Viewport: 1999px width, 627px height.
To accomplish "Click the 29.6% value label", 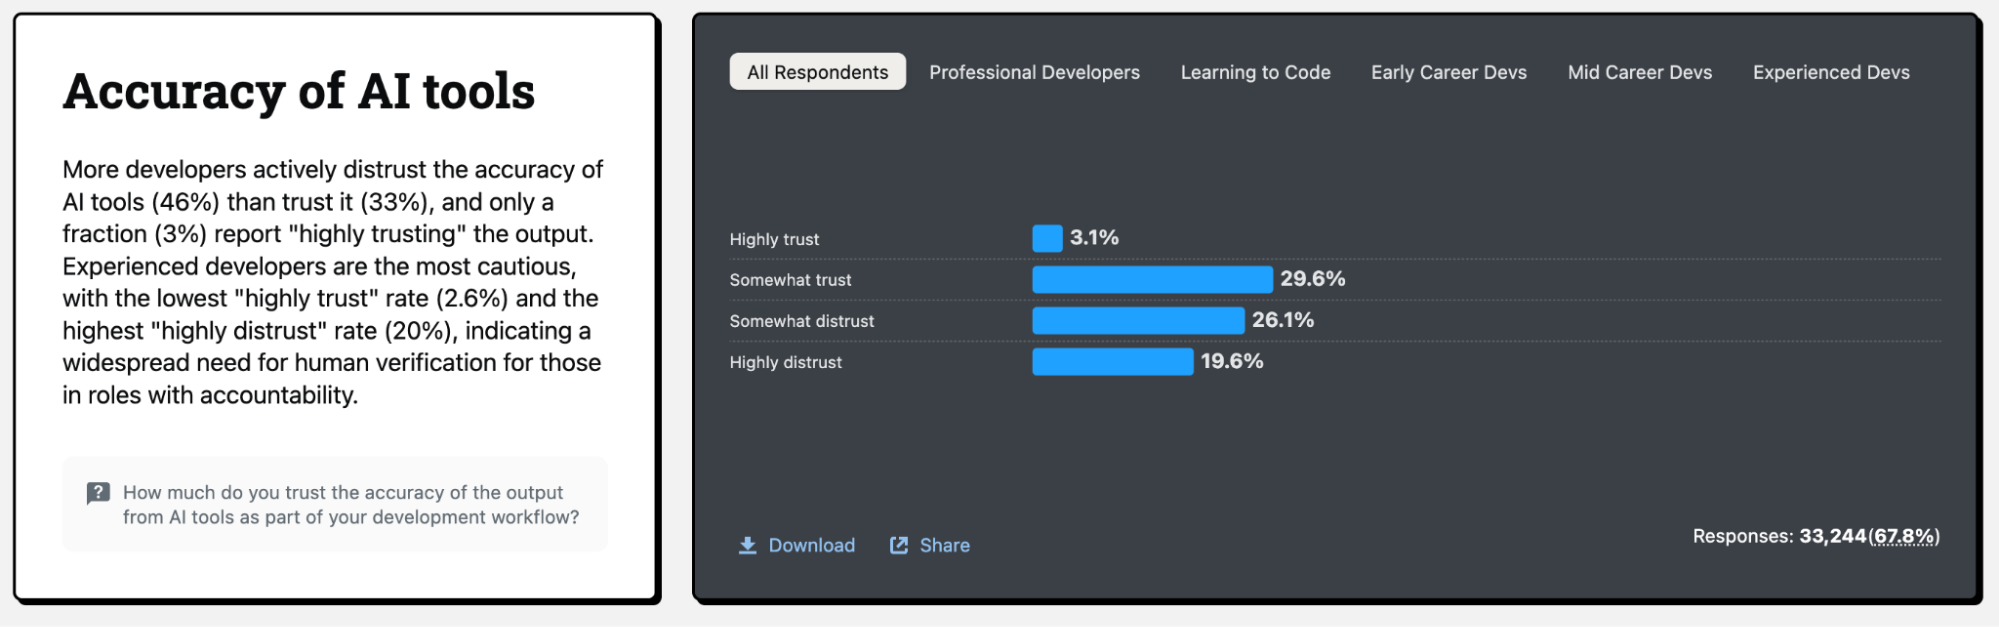I will [1312, 279].
